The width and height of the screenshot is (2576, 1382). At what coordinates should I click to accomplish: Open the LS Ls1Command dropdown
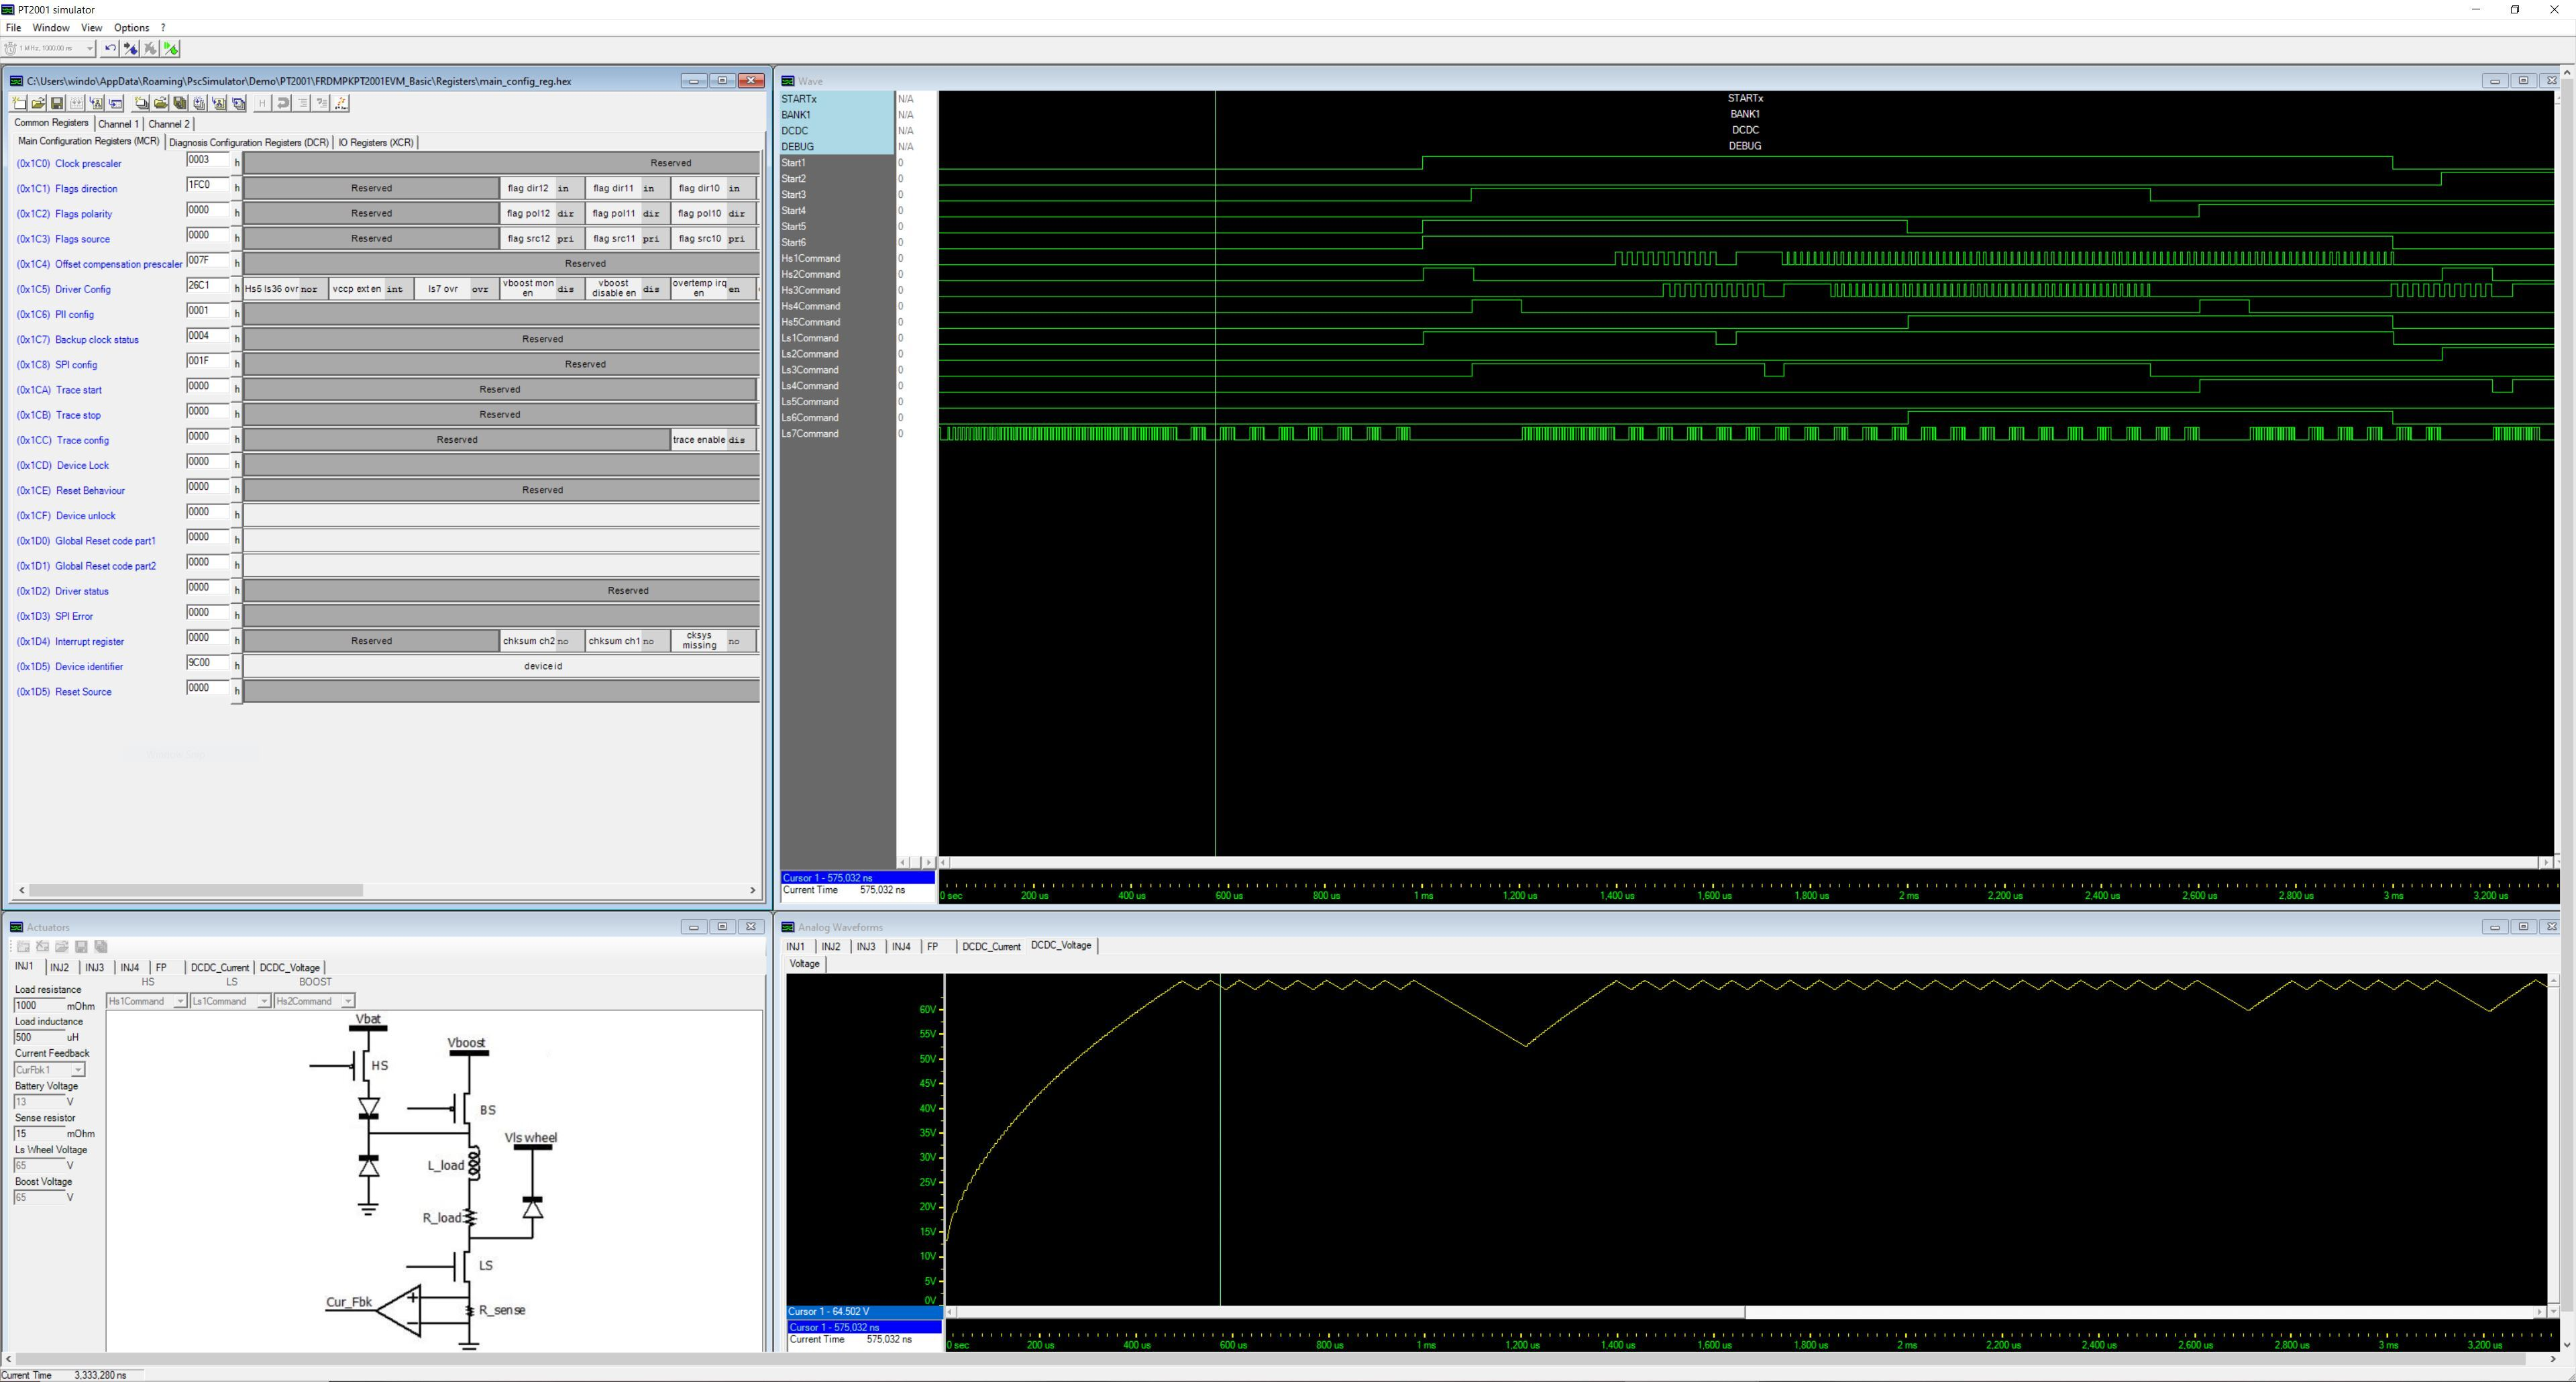[264, 1001]
